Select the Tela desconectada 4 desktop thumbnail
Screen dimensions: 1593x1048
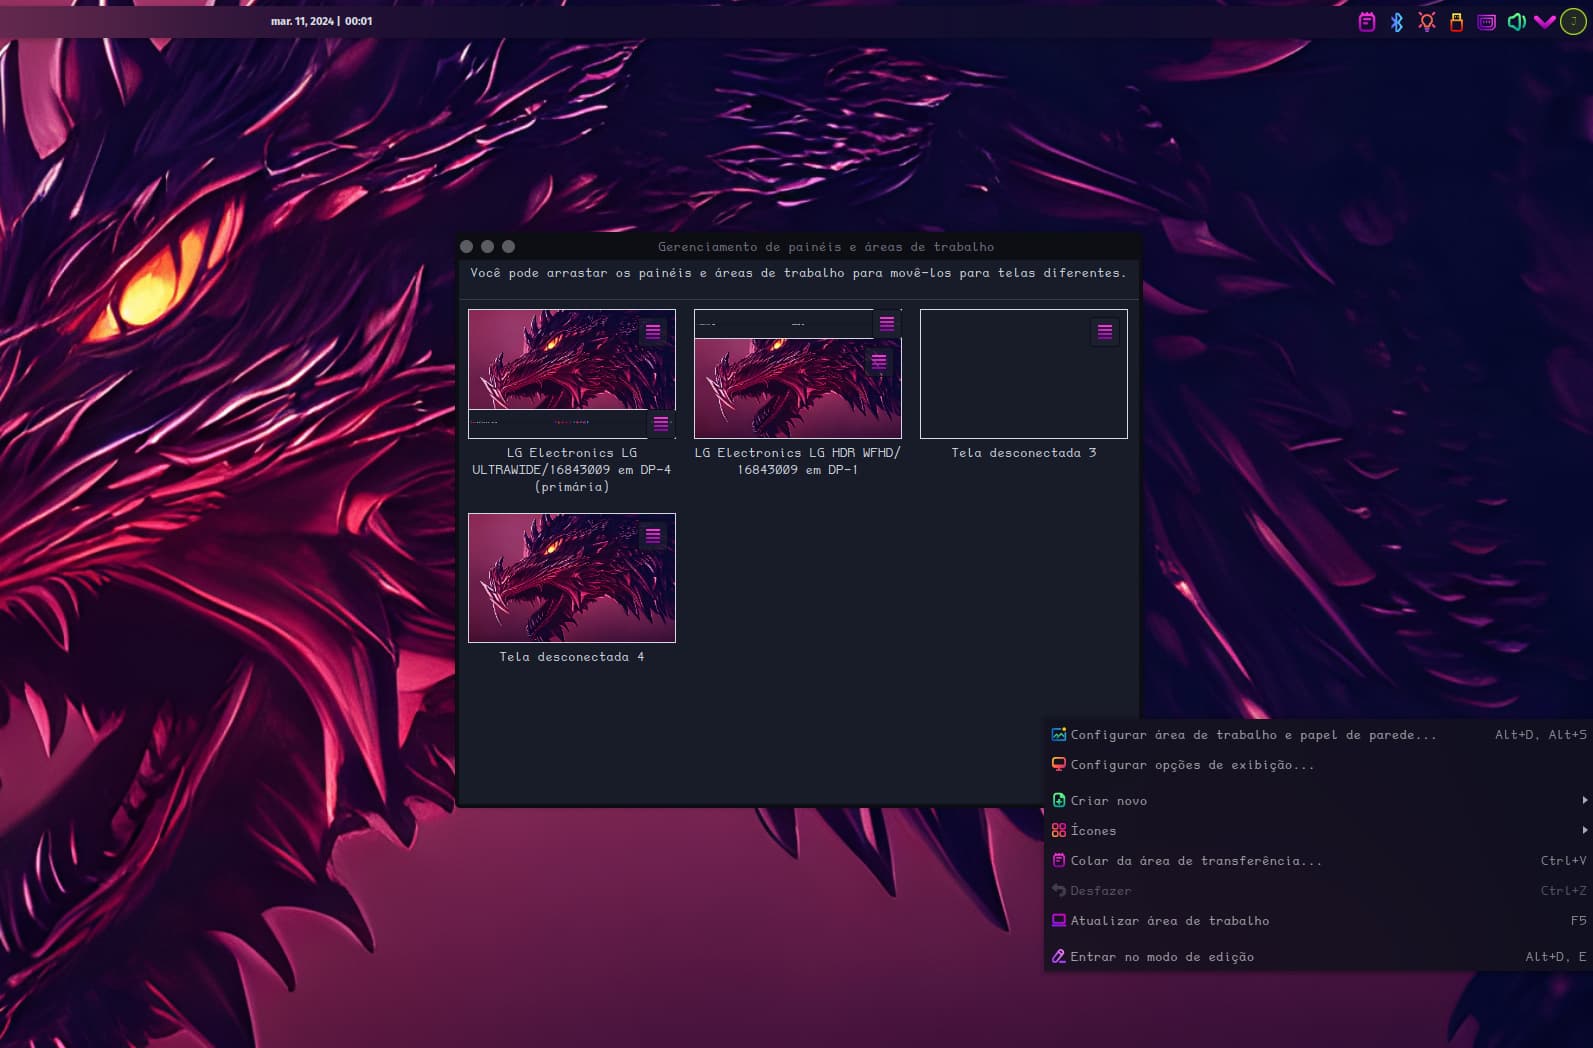click(572, 578)
